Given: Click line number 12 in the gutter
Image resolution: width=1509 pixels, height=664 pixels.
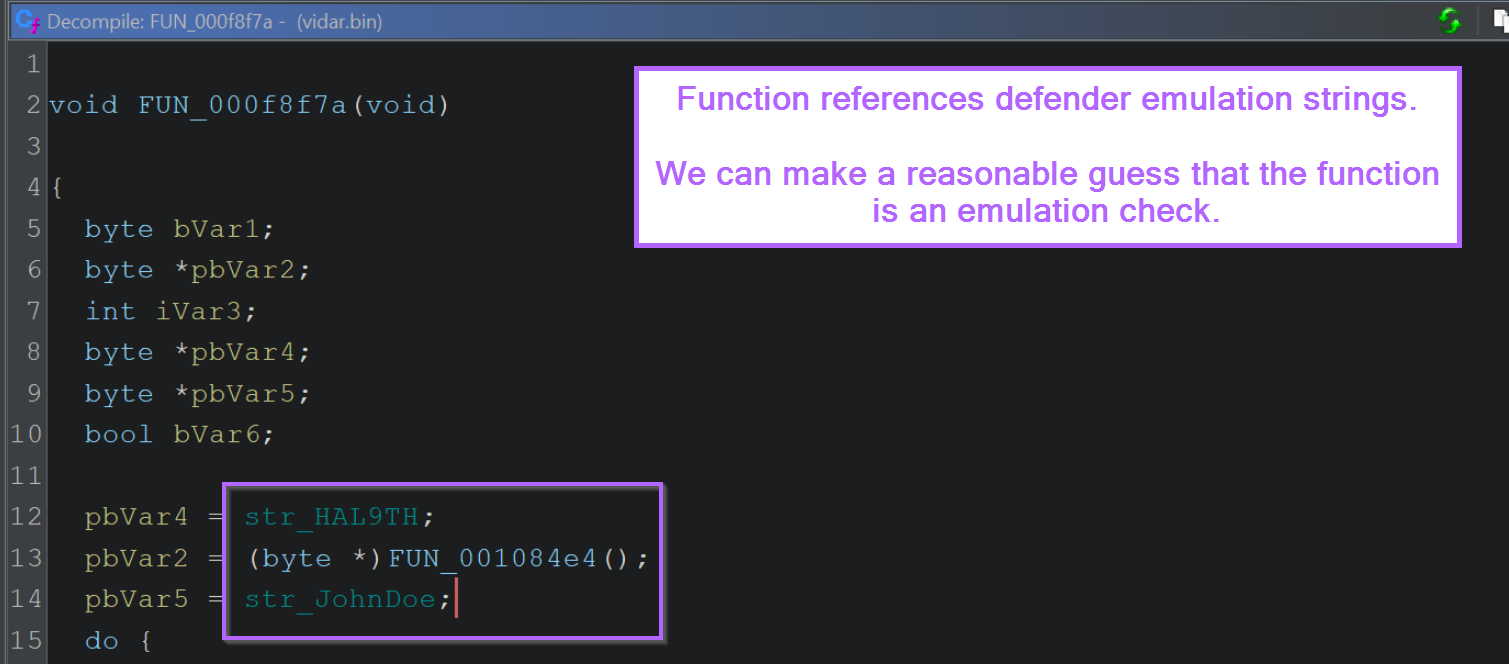Looking at the screenshot, I should point(26,517).
